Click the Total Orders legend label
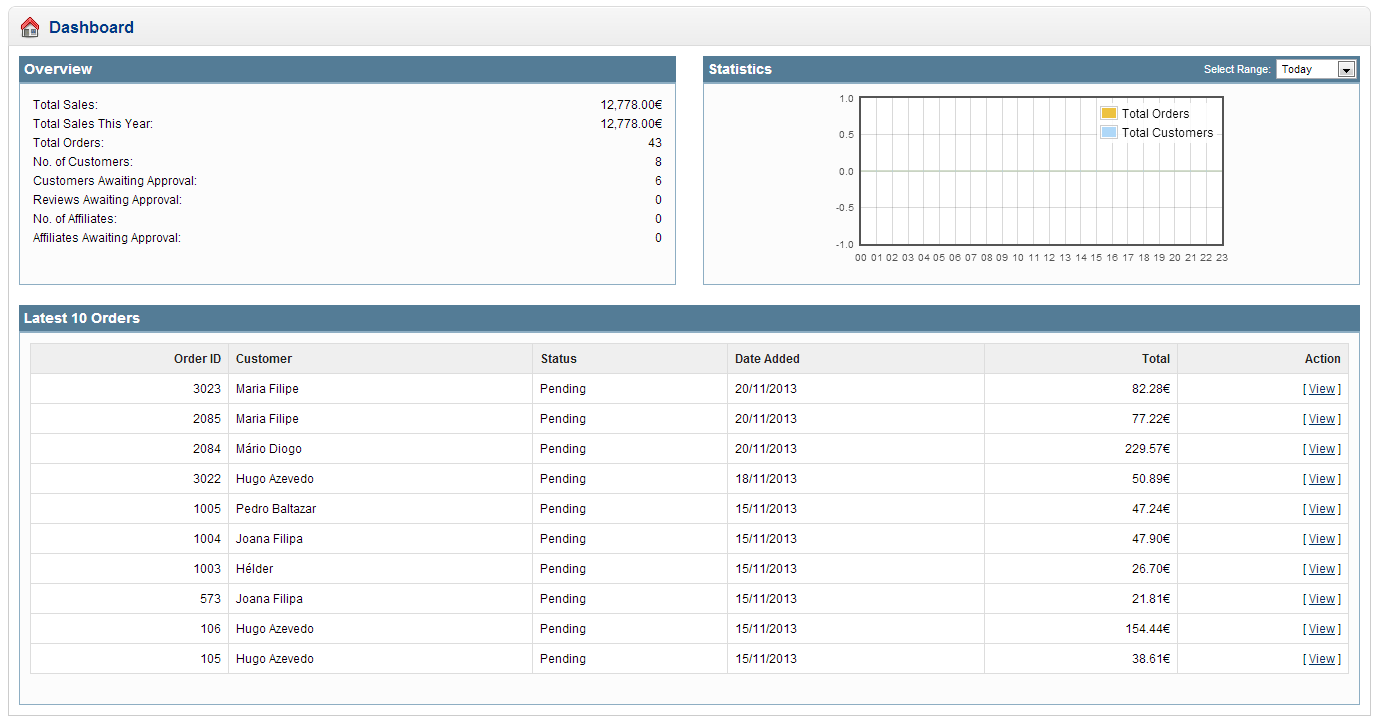 point(1155,114)
